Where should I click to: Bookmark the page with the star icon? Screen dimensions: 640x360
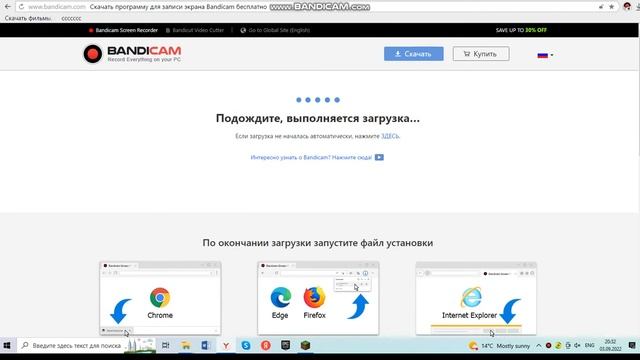pos(611,7)
